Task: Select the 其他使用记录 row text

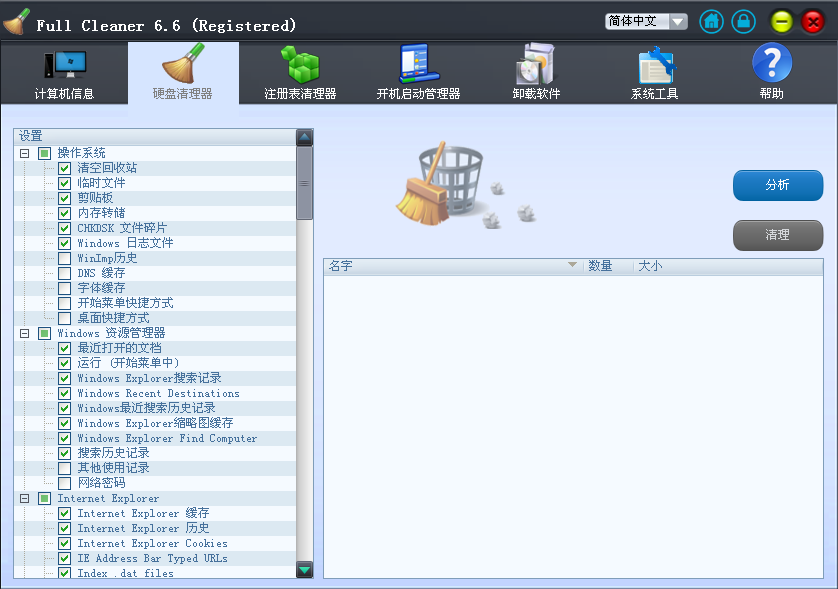Action: click(x=113, y=468)
